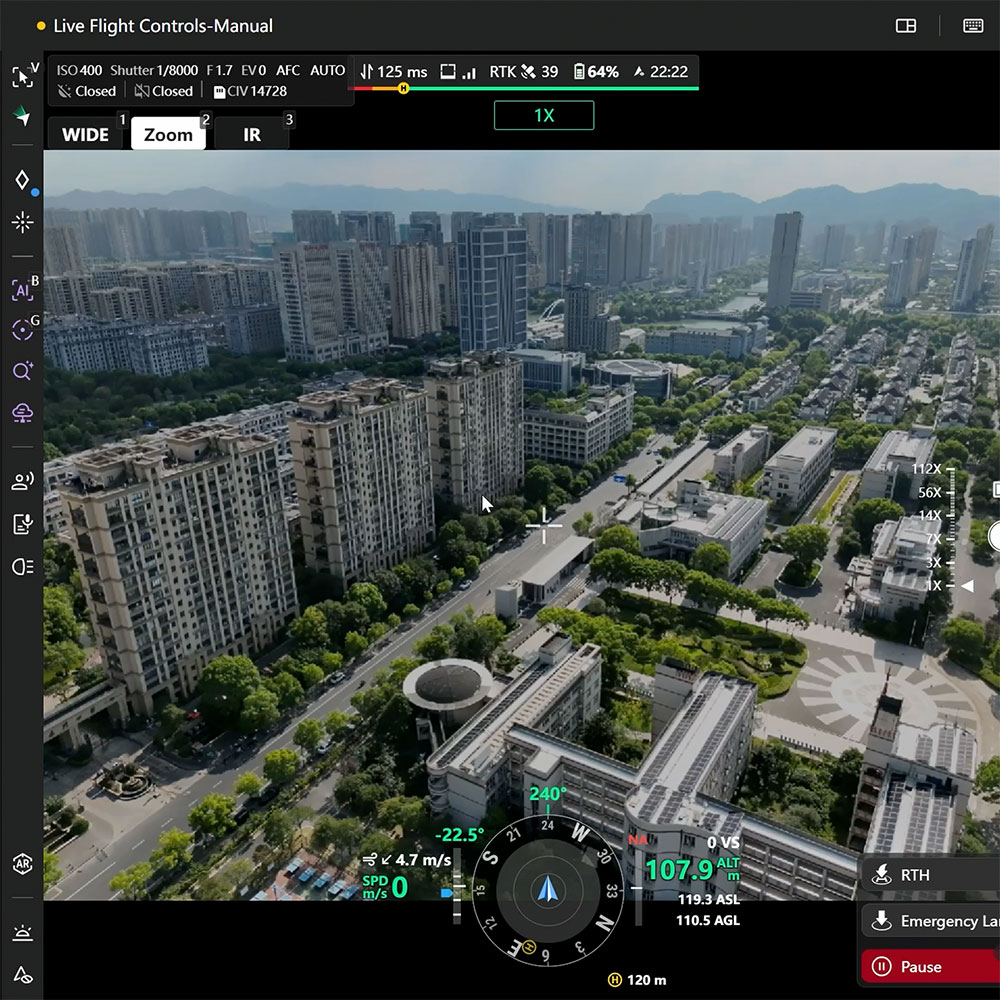Open the purple cloud icon
Image resolution: width=1000 pixels, height=1000 pixels.
(x=22, y=412)
